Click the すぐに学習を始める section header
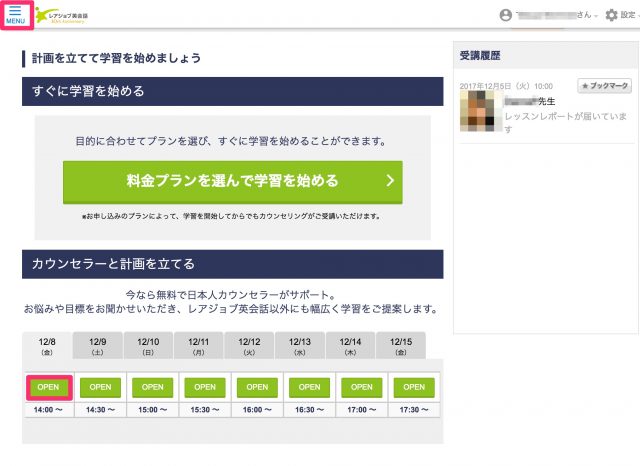Viewport: 640px width, 466px height. (x=233, y=91)
